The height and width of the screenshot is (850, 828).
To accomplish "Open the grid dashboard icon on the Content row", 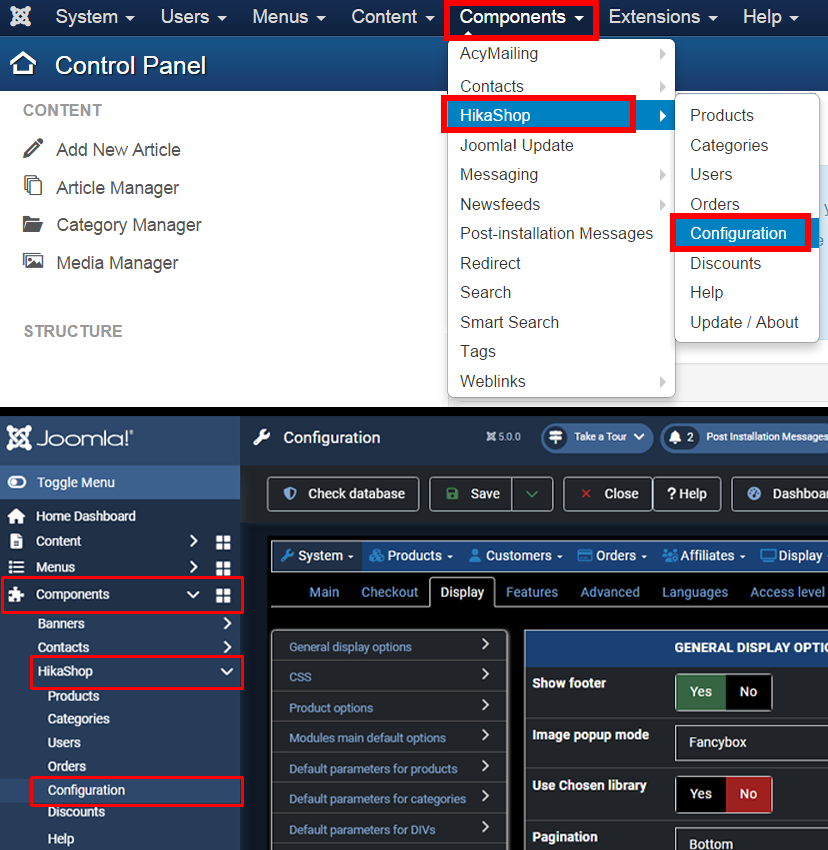I will click(x=223, y=542).
